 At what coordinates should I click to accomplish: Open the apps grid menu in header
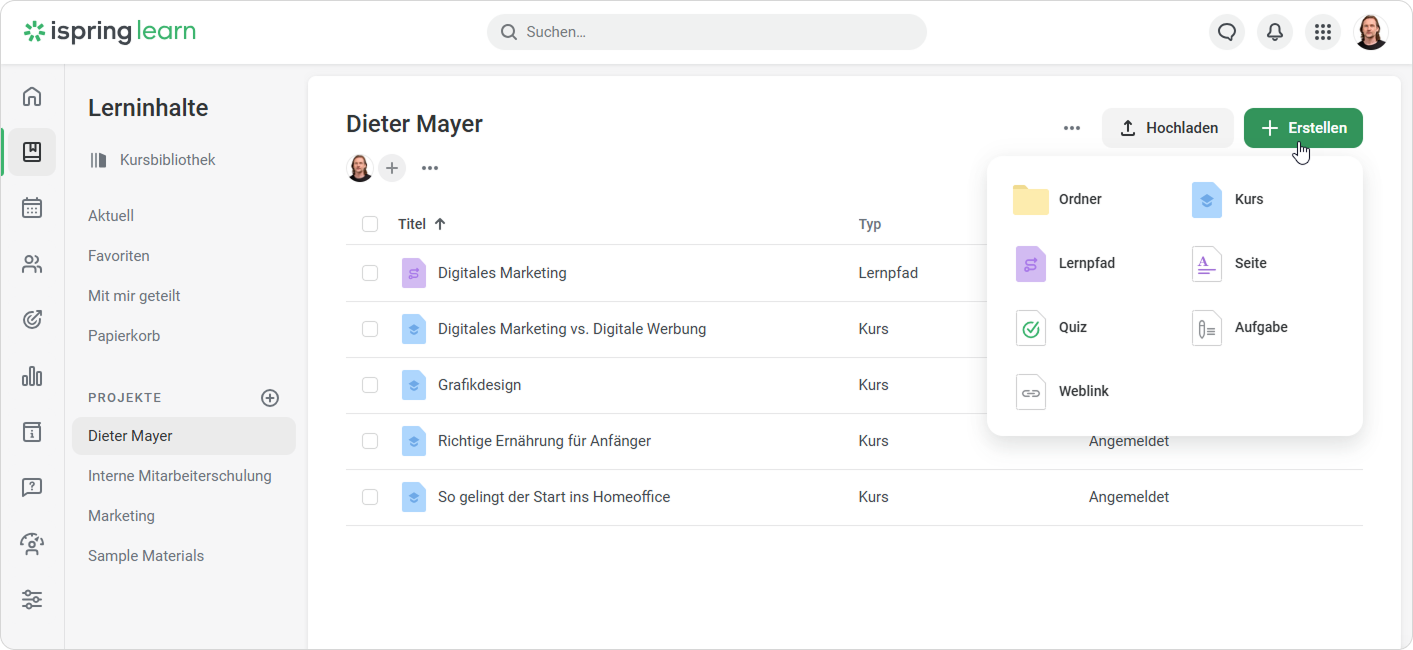click(1323, 32)
